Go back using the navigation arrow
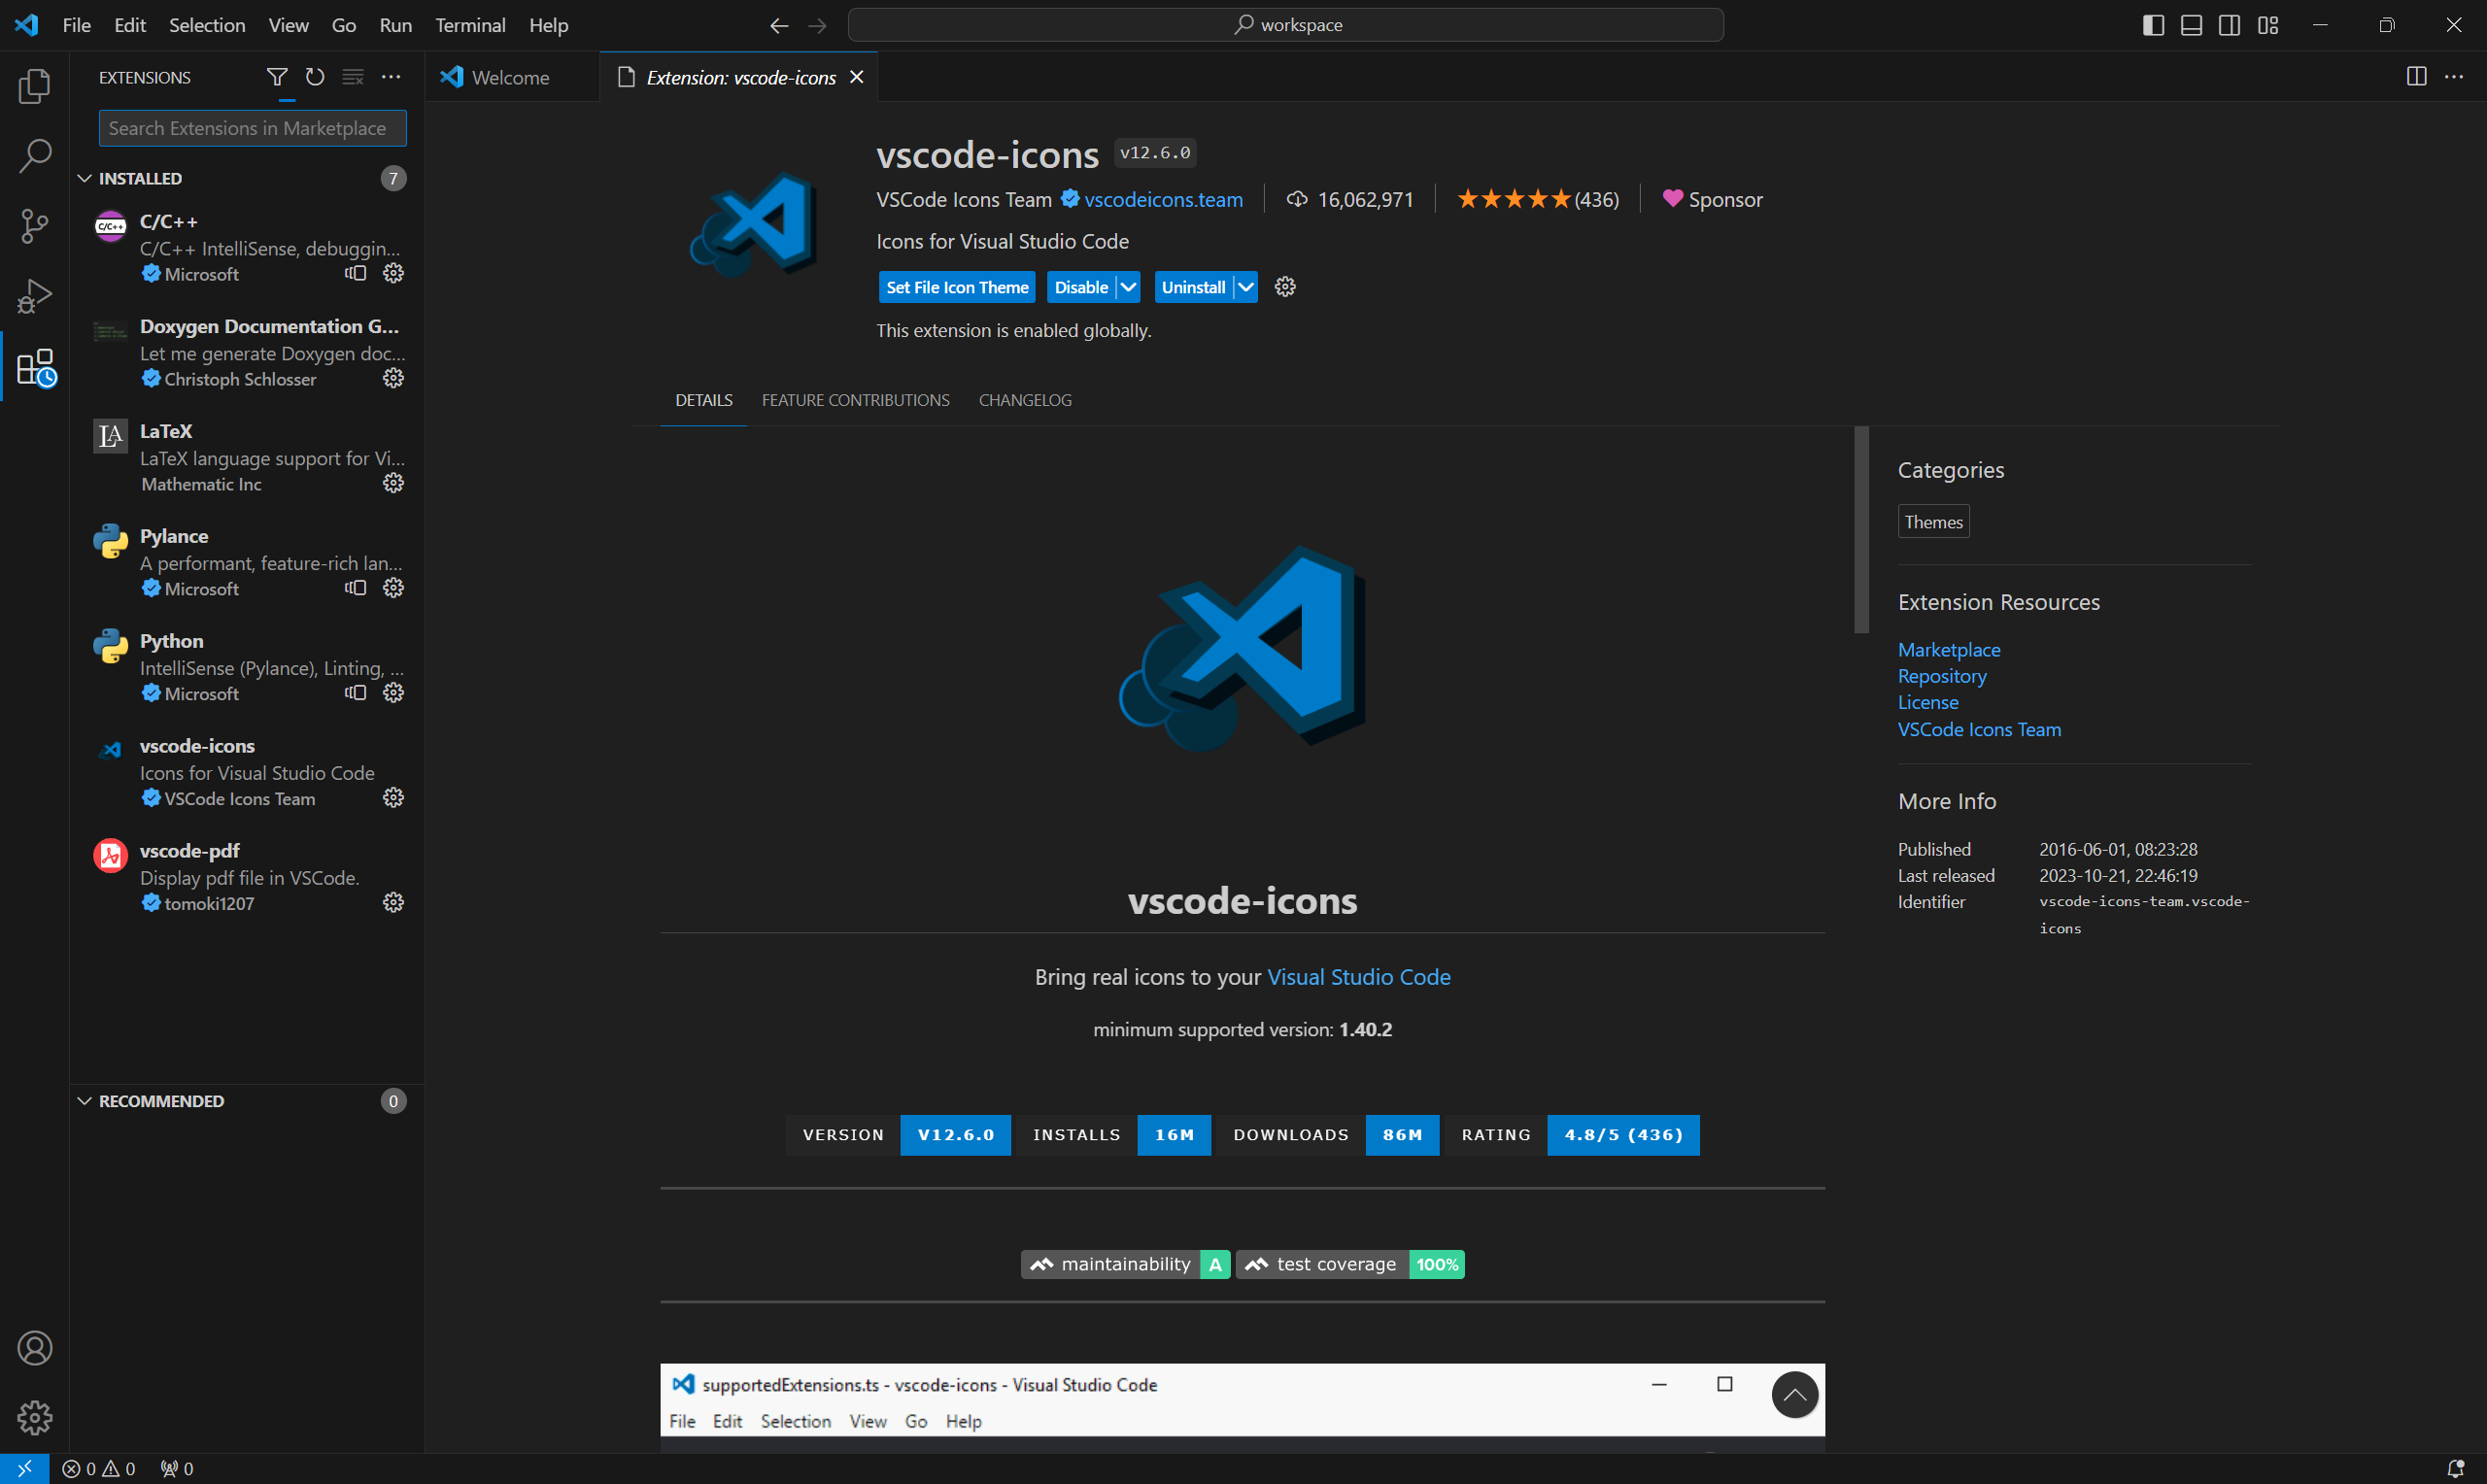This screenshot has width=2487, height=1484. (779, 25)
